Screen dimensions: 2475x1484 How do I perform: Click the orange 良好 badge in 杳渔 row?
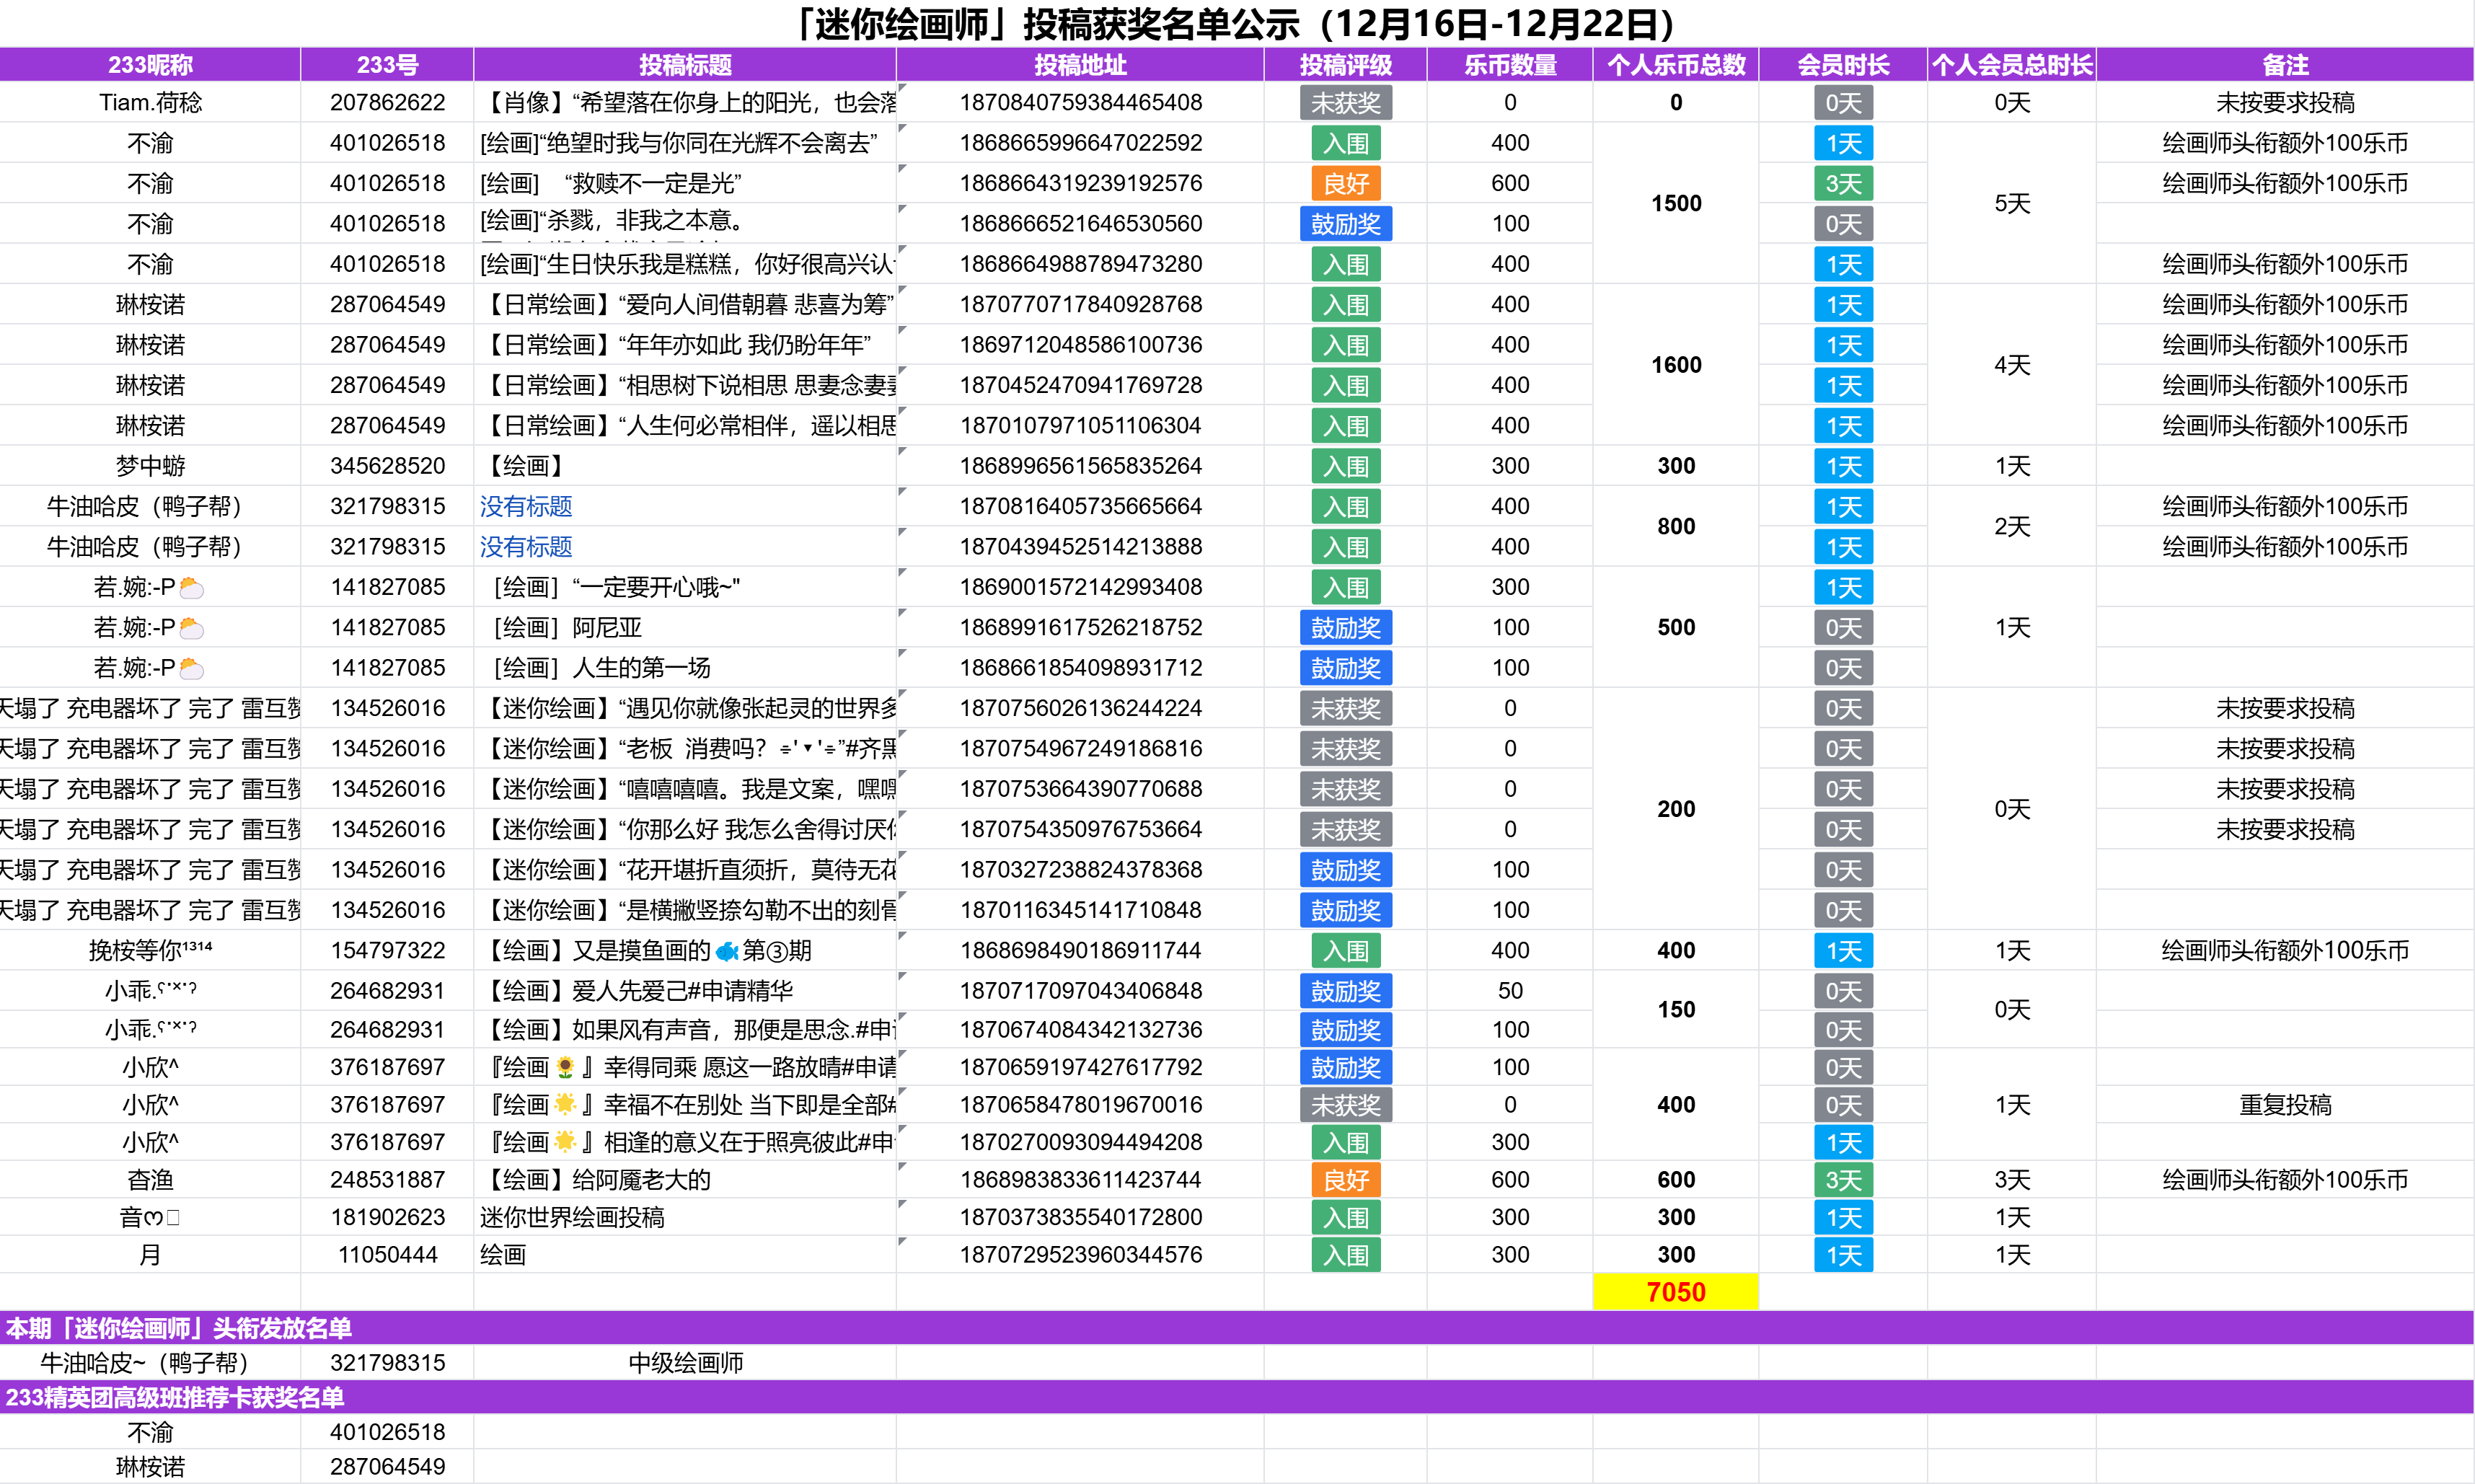point(1345,1180)
